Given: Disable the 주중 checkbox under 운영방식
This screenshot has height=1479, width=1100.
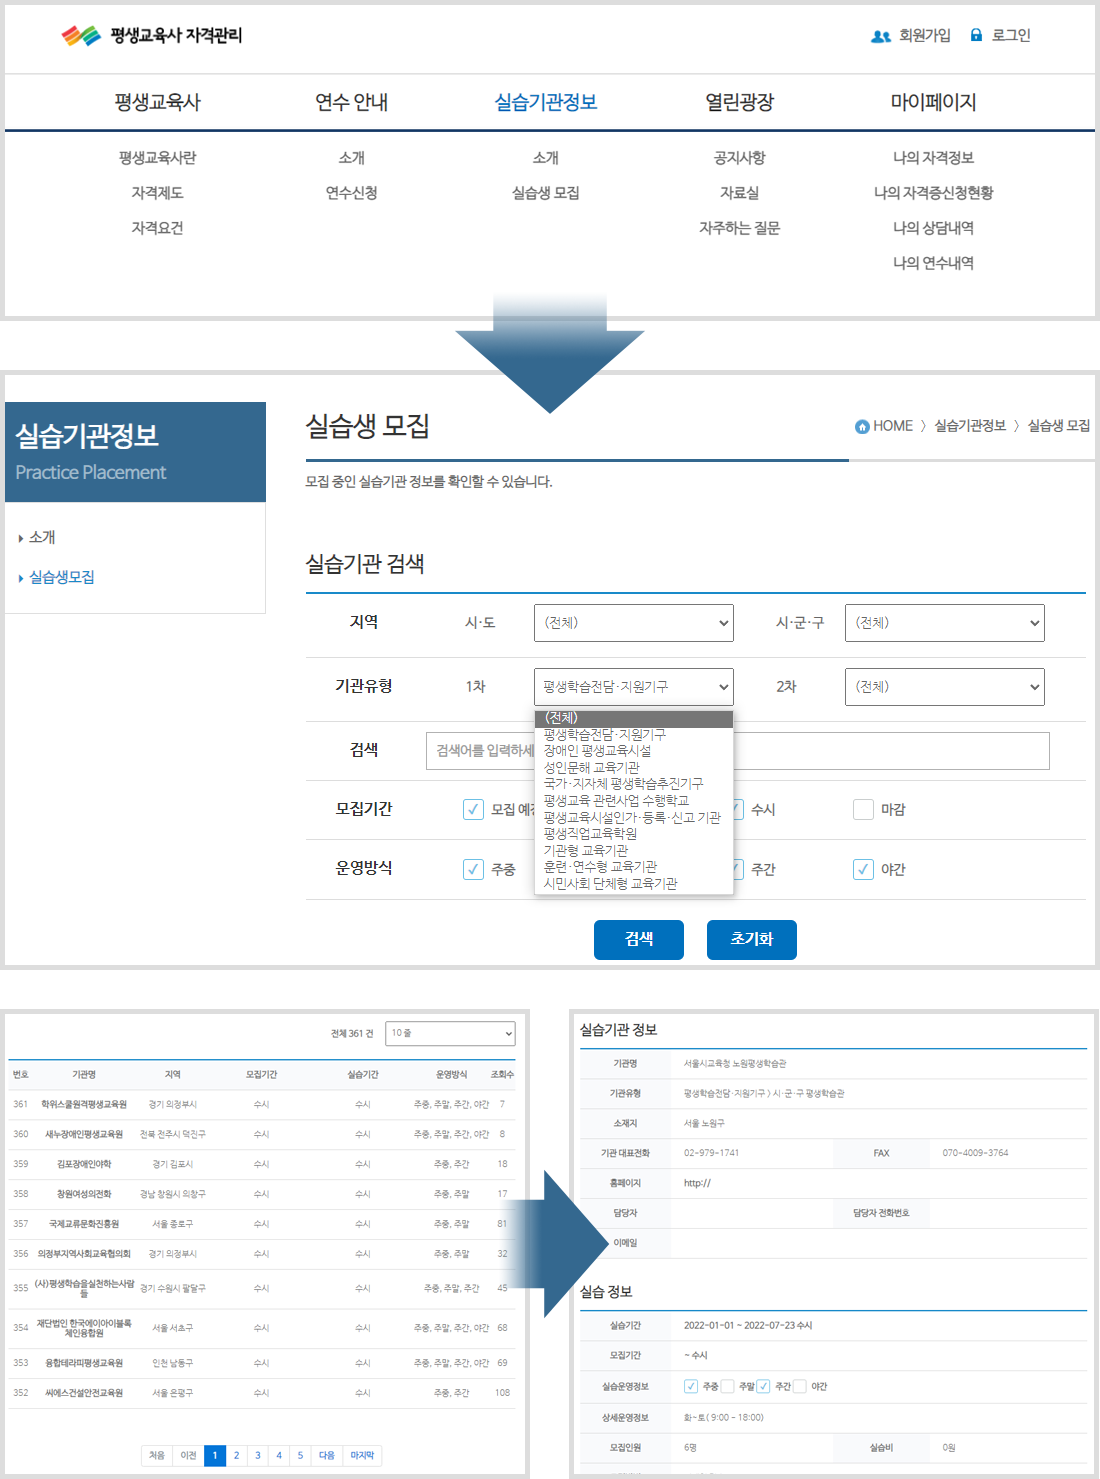Looking at the screenshot, I should pos(472,869).
